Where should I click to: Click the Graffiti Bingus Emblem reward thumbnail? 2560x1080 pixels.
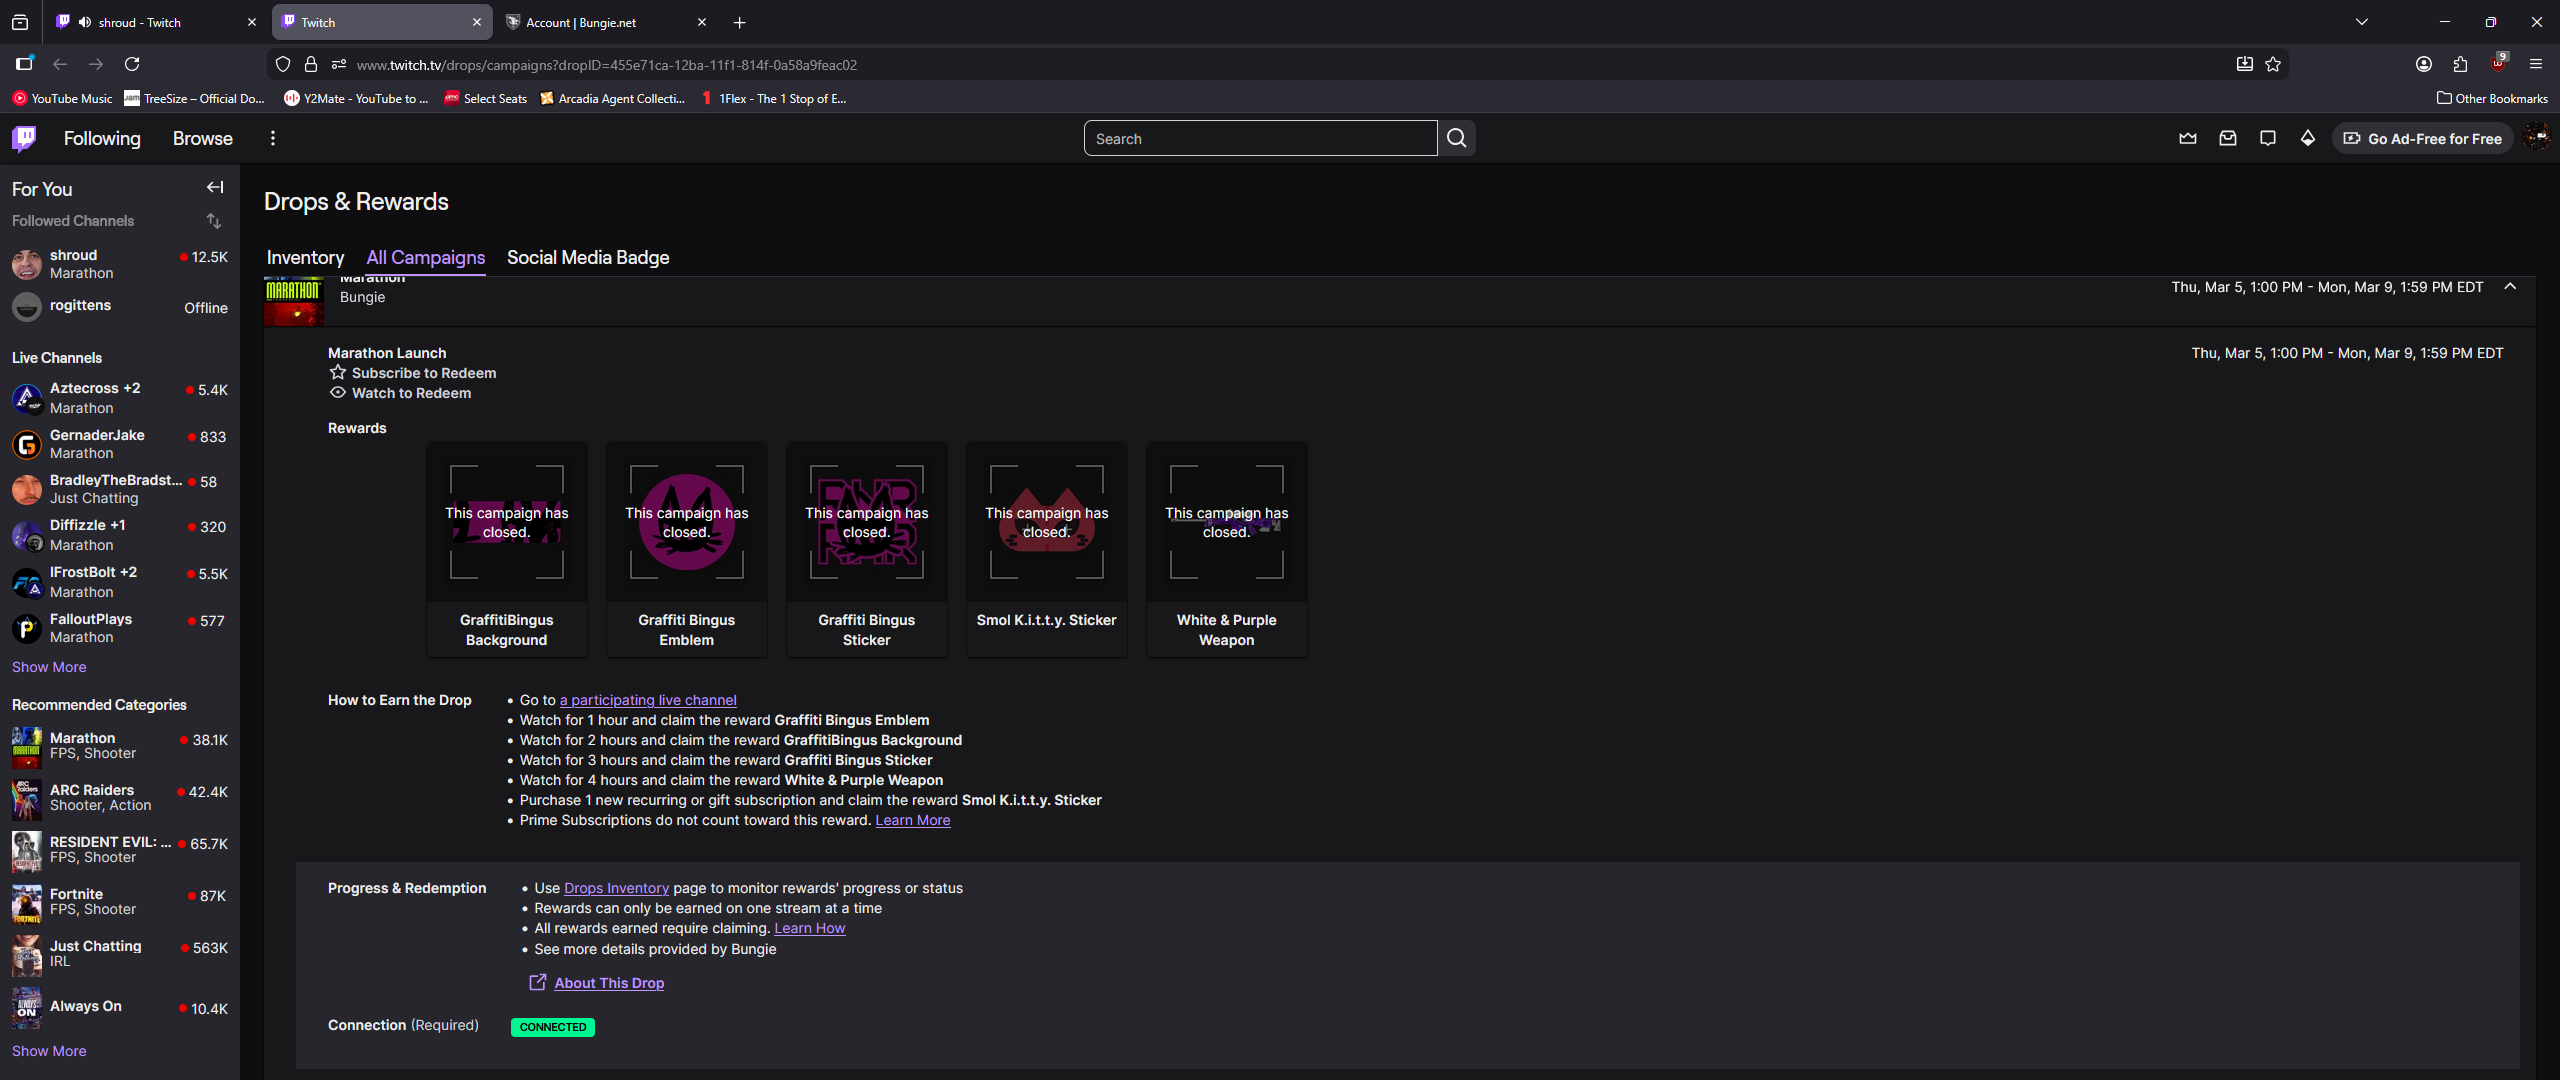687,522
